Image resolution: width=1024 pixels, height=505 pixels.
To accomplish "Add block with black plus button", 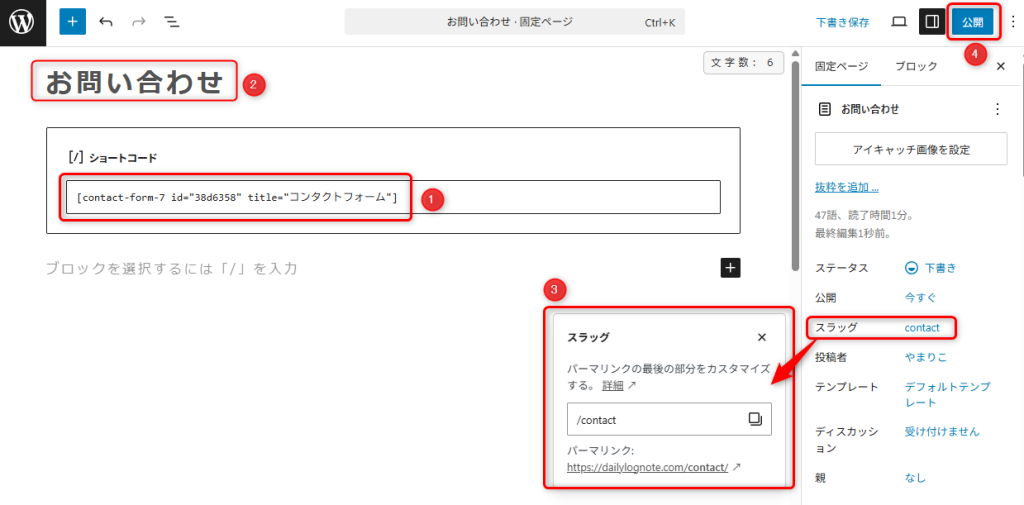I will click(730, 267).
